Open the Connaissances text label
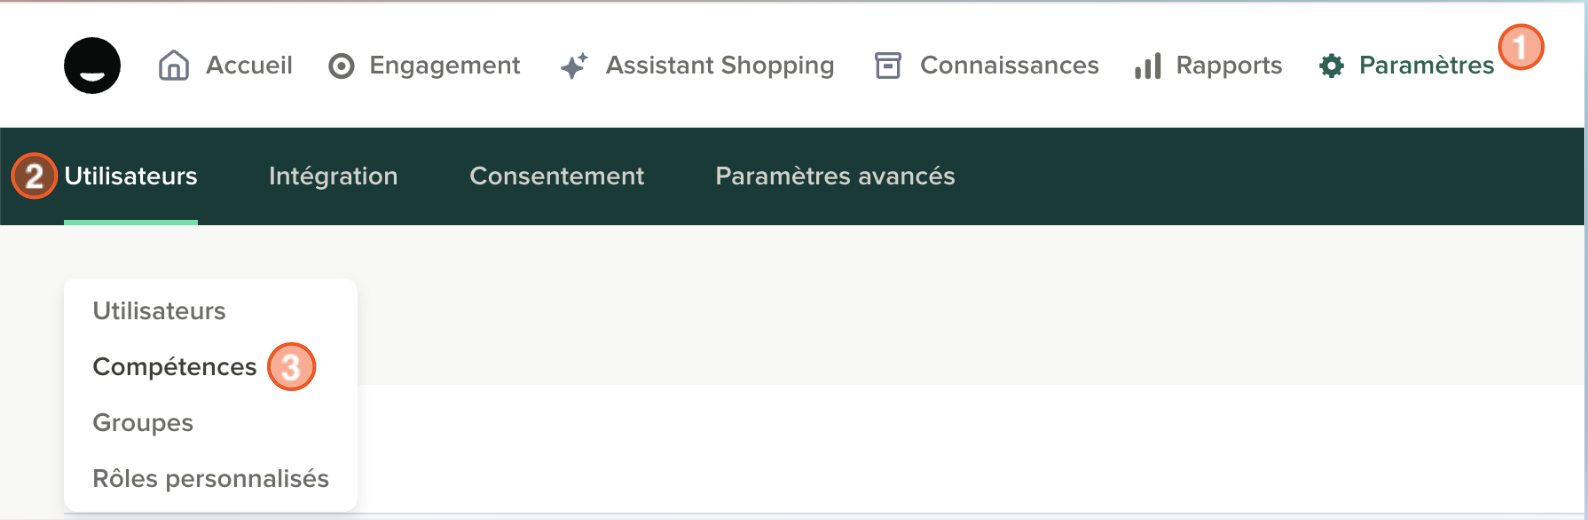This screenshot has width=1588, height=520. coord(1009,66)
